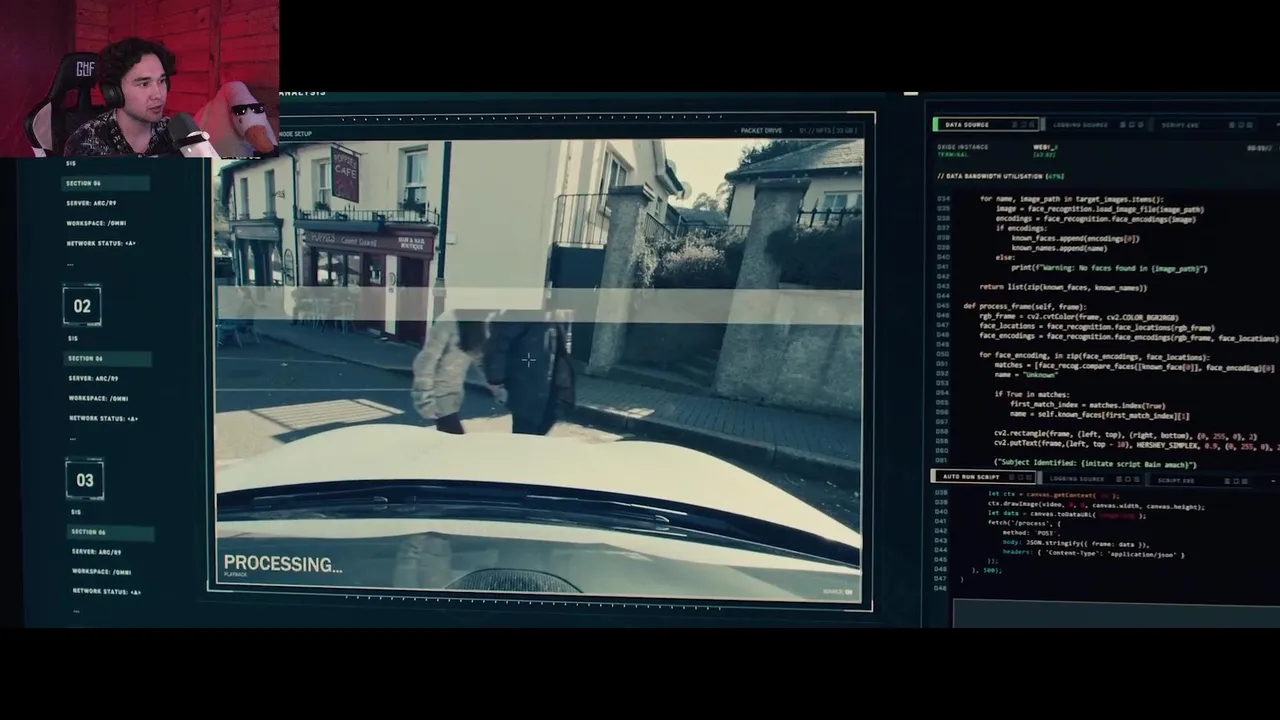This screenshot has width=1280, height=720.
Task: Click the DATA BANDWIDTH UTILISATION heading
Action: (x=1000, y=176)
